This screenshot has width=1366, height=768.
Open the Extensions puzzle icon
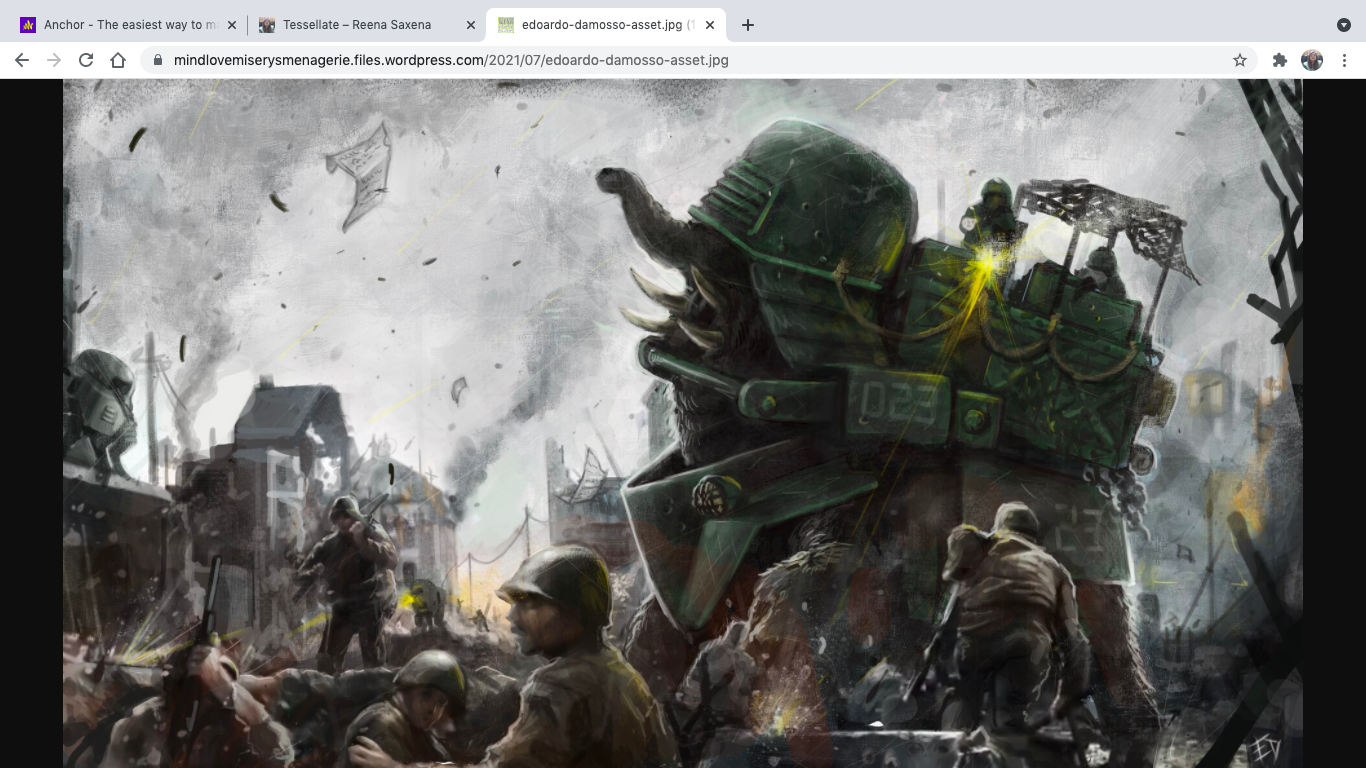tap(1279, 60)
